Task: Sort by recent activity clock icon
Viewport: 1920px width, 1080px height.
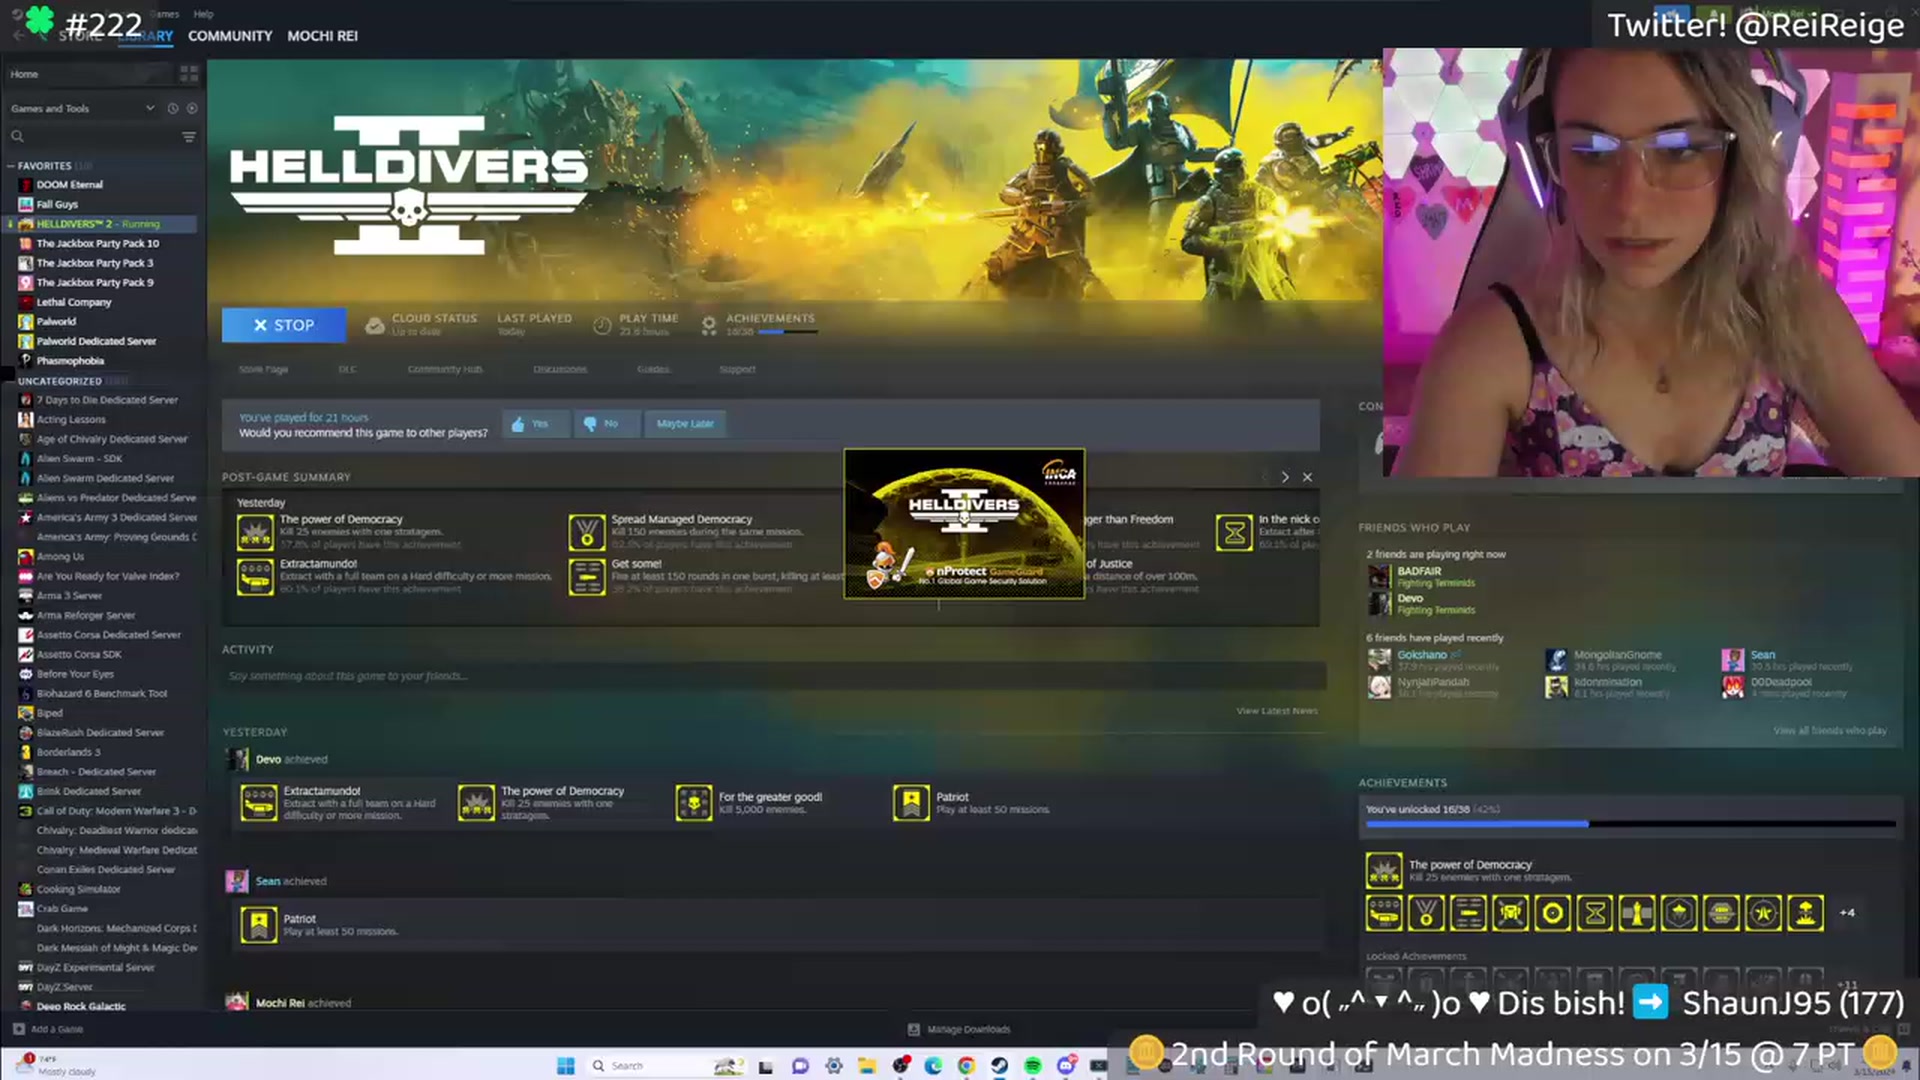Action: pyautogui.click(x=173, y=108)
